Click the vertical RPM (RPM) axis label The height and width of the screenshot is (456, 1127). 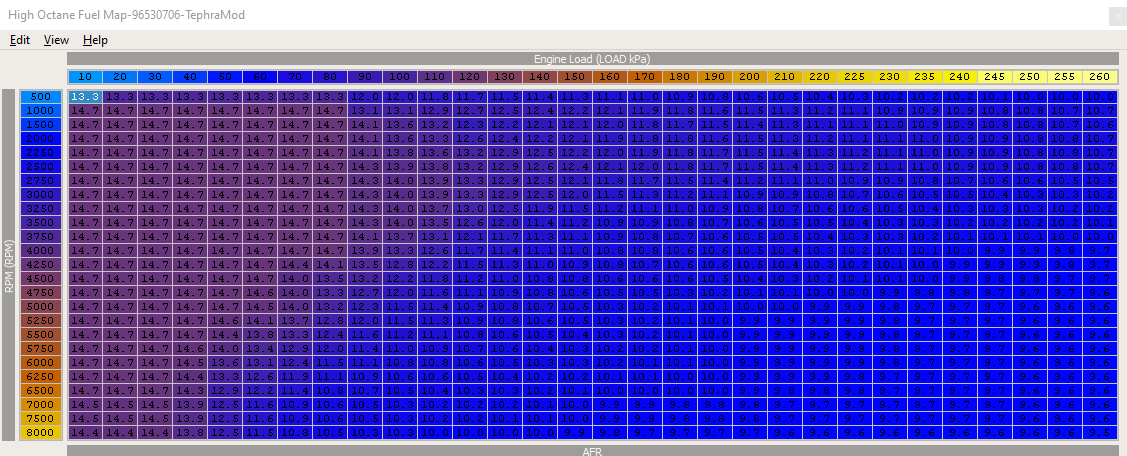point(9,265)
